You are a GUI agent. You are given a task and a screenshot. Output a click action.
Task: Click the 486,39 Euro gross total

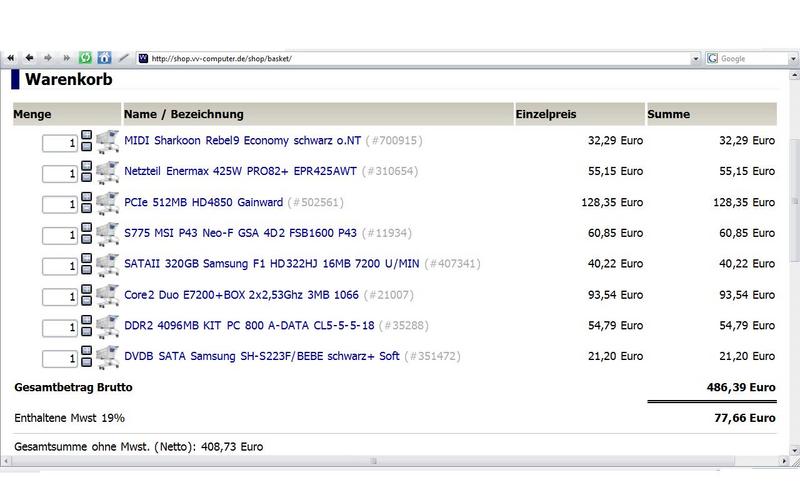tap(741, 387)
